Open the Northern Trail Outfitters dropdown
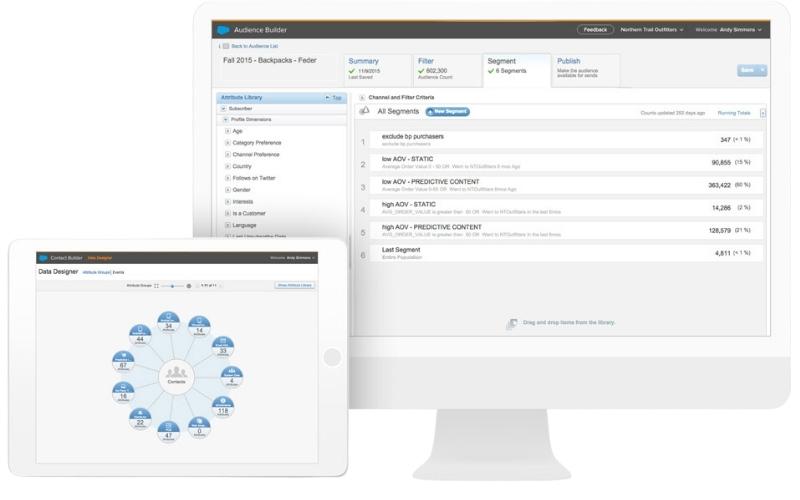This screenshot has height=500, width=800. click(x=651, y=30)
